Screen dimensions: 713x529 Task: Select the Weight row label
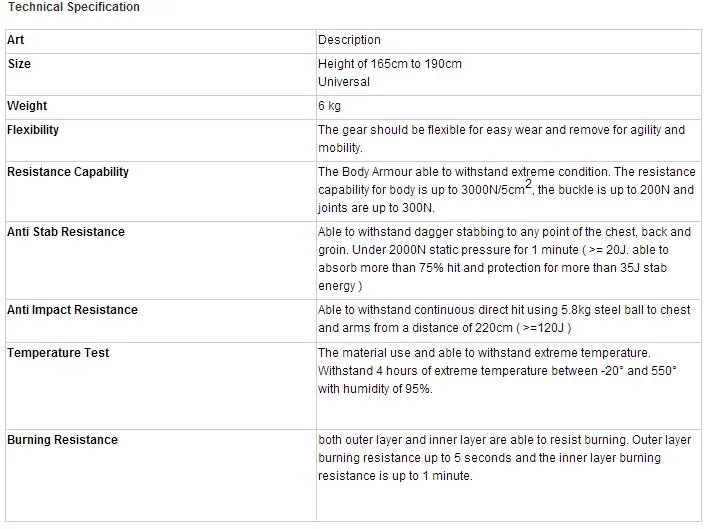(x=27, y=106)
